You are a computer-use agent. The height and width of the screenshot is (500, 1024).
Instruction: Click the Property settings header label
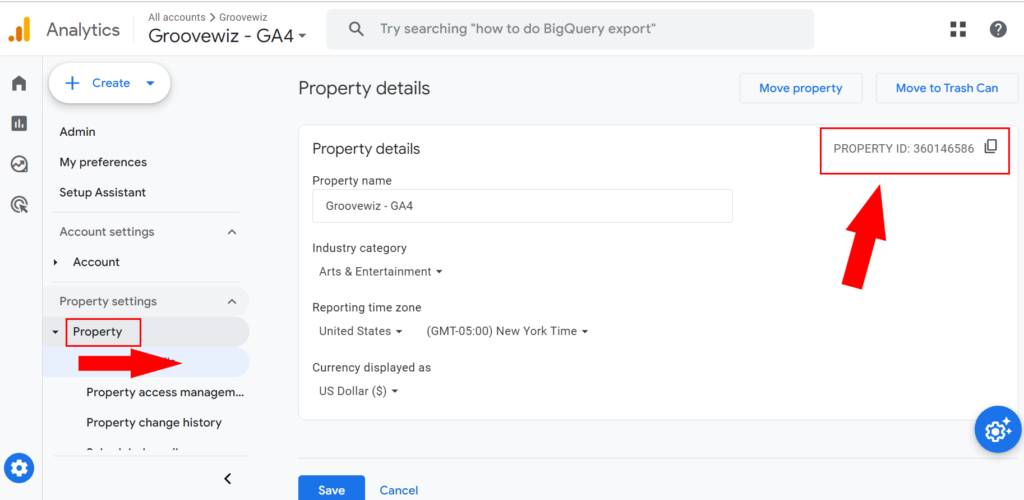[x=108, y=302]
